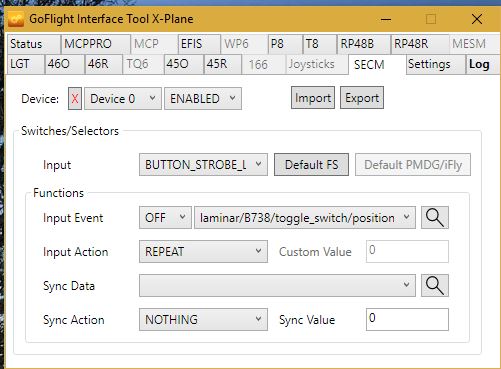This screenshot has width=501, height=369.
Task: Expand the empty Sync Data dropdown
Action: click(x=277, y=286)
